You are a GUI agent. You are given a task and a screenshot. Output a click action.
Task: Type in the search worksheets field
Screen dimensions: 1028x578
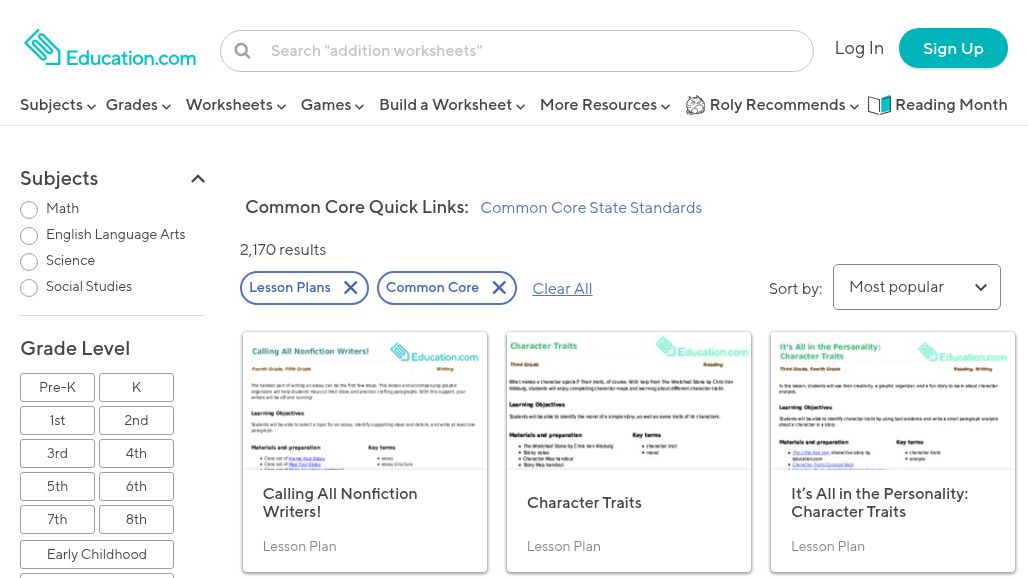coord(535,51)
